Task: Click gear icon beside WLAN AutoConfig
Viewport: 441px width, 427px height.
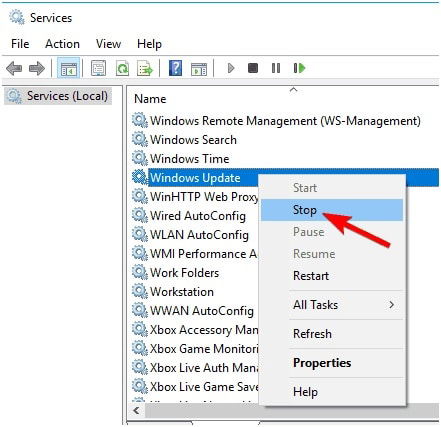Action: point(140,234)
